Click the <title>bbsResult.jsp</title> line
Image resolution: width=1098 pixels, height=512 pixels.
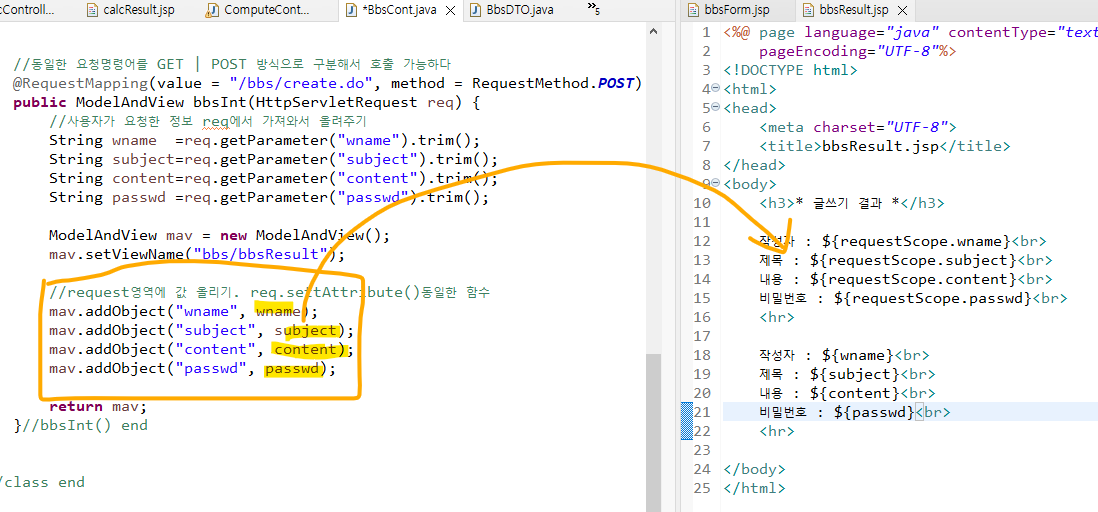[x=884, y=146]
